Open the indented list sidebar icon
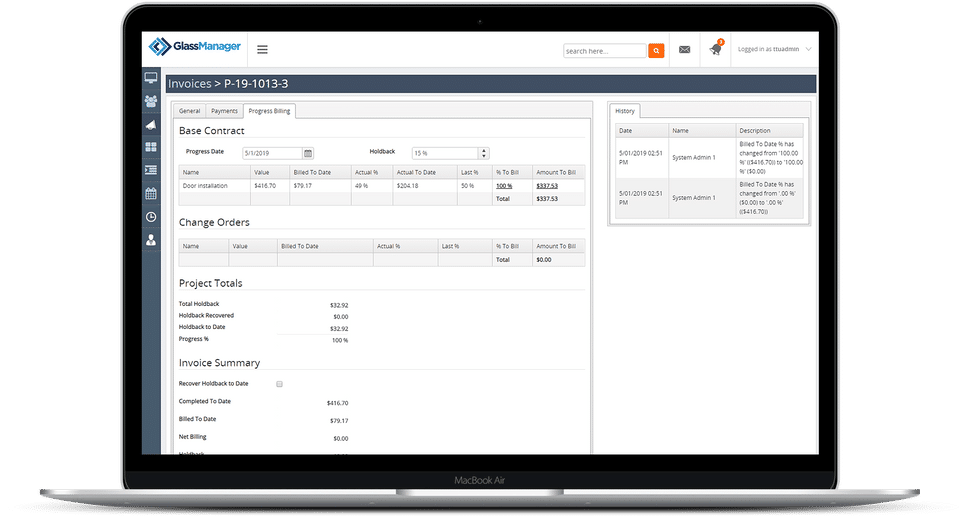Screen dimensions: 960x516 click(151, 170)
